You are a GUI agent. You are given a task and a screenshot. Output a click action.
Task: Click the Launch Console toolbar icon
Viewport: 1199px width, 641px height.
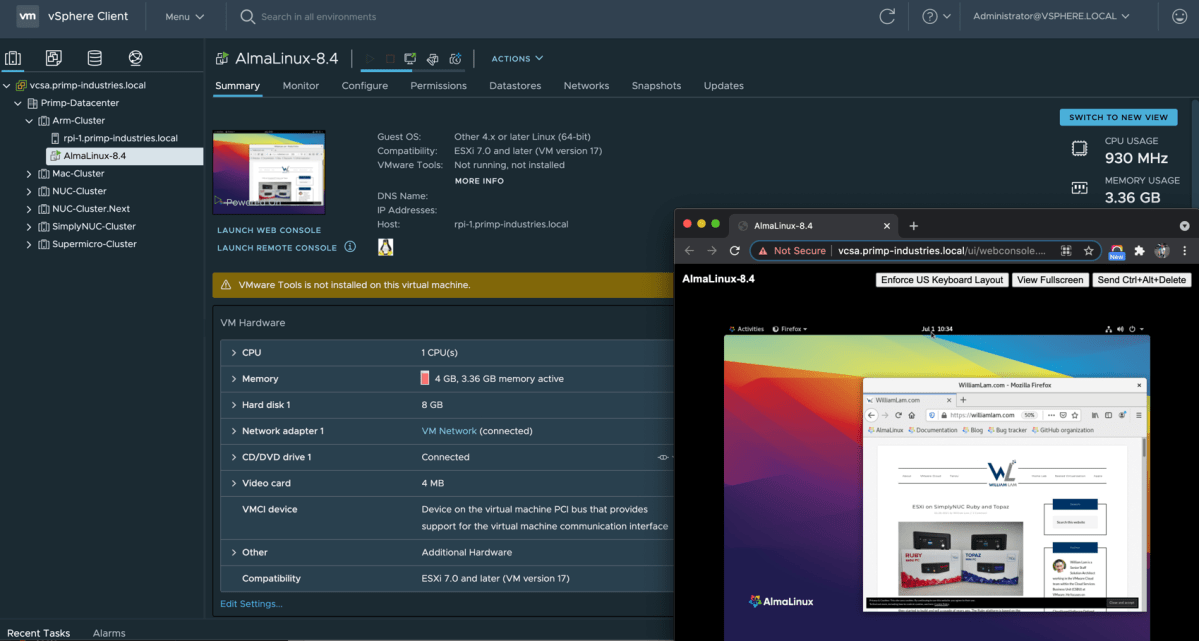tap(410, 59)
